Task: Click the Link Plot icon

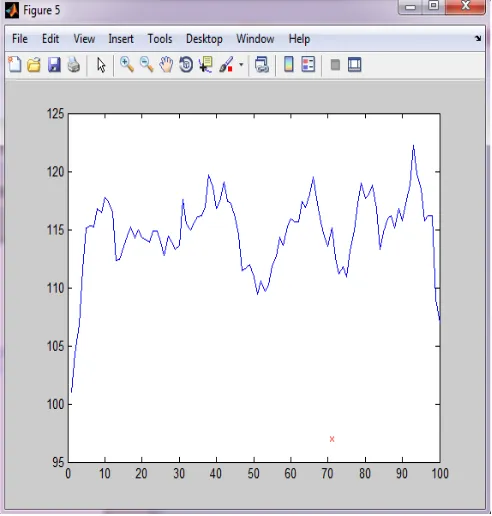Action: click(x=262, y=64)
